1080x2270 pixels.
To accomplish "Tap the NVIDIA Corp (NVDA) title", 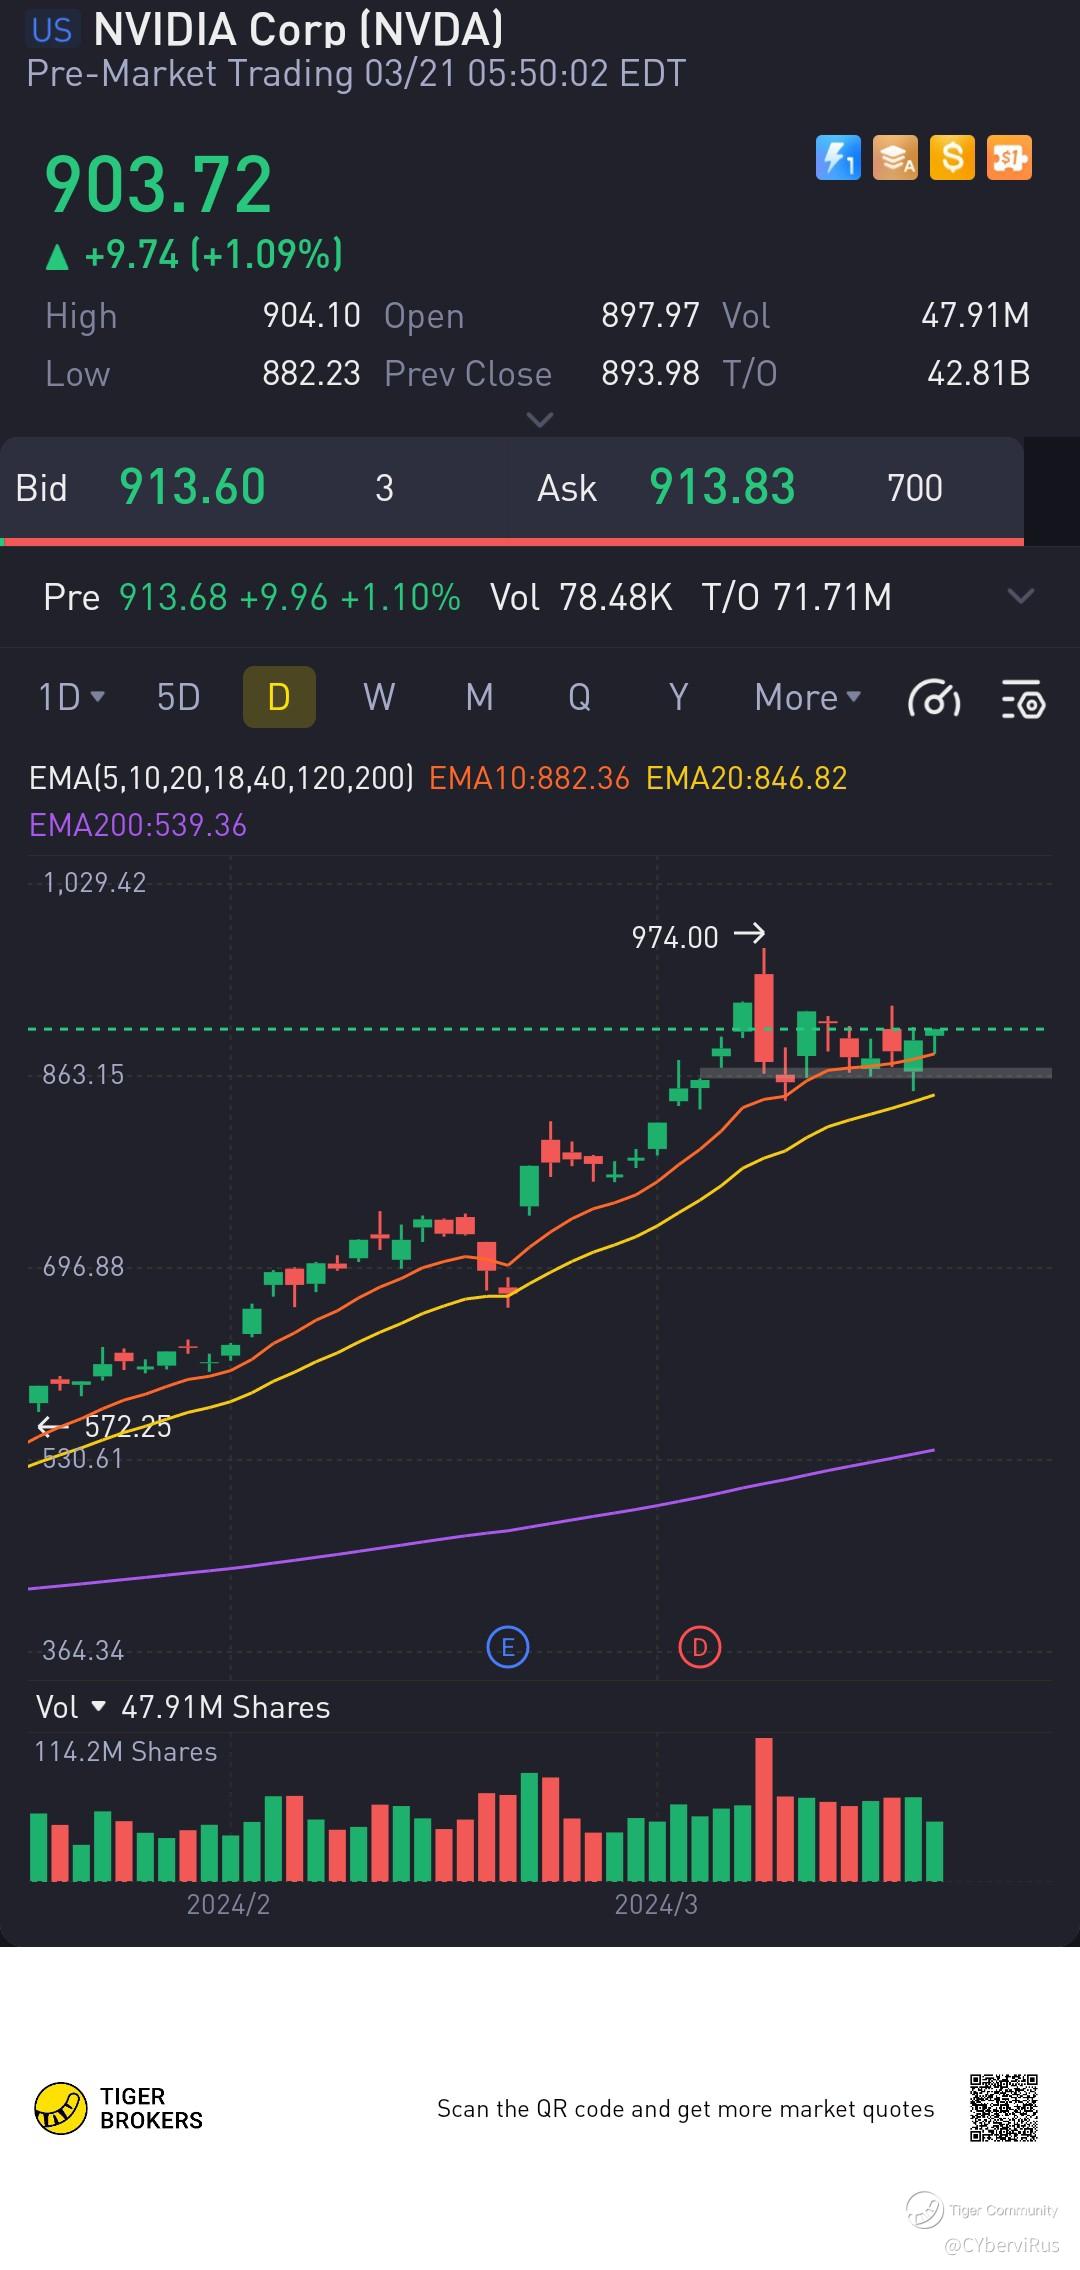I will click(298, 29).
